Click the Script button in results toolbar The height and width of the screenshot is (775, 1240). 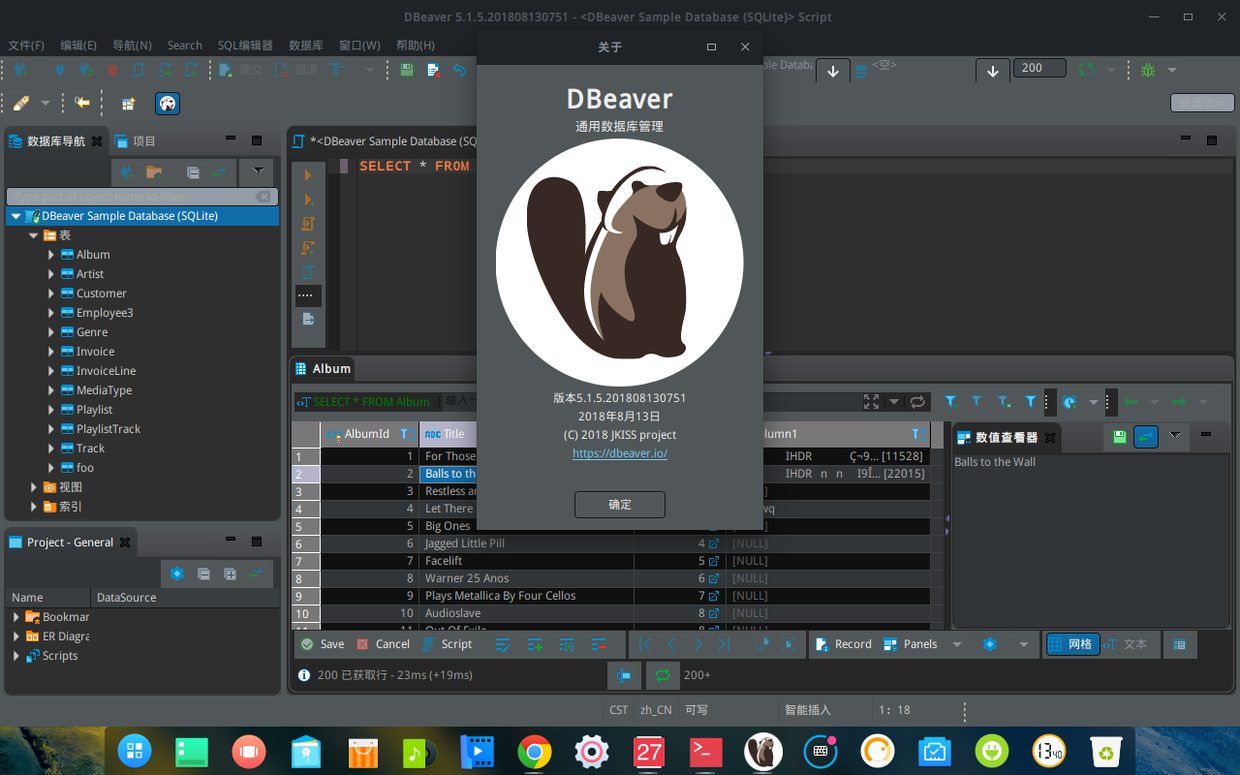(x=447, y=644)
